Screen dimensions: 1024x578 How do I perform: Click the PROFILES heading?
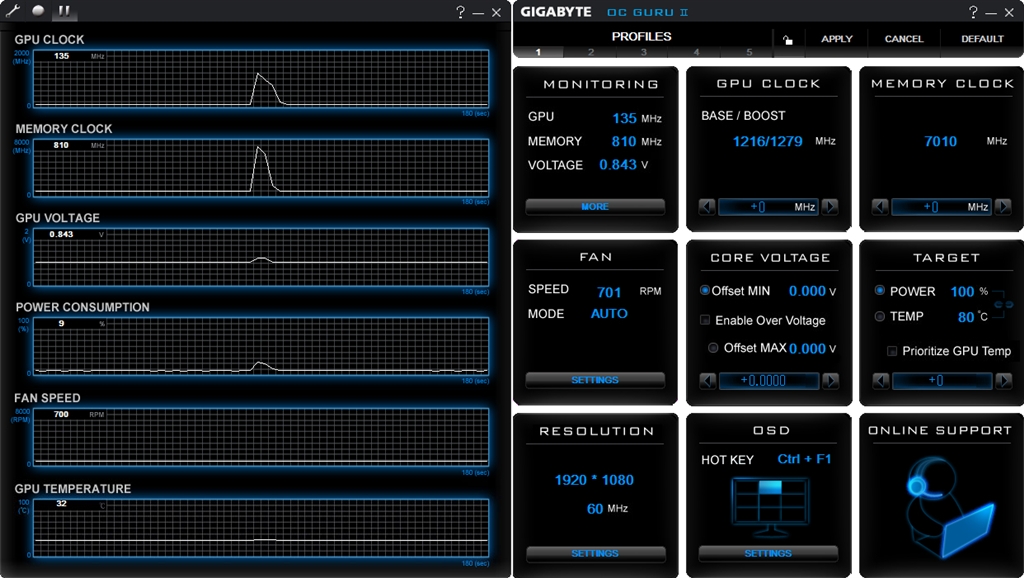(x=641, y=37)
